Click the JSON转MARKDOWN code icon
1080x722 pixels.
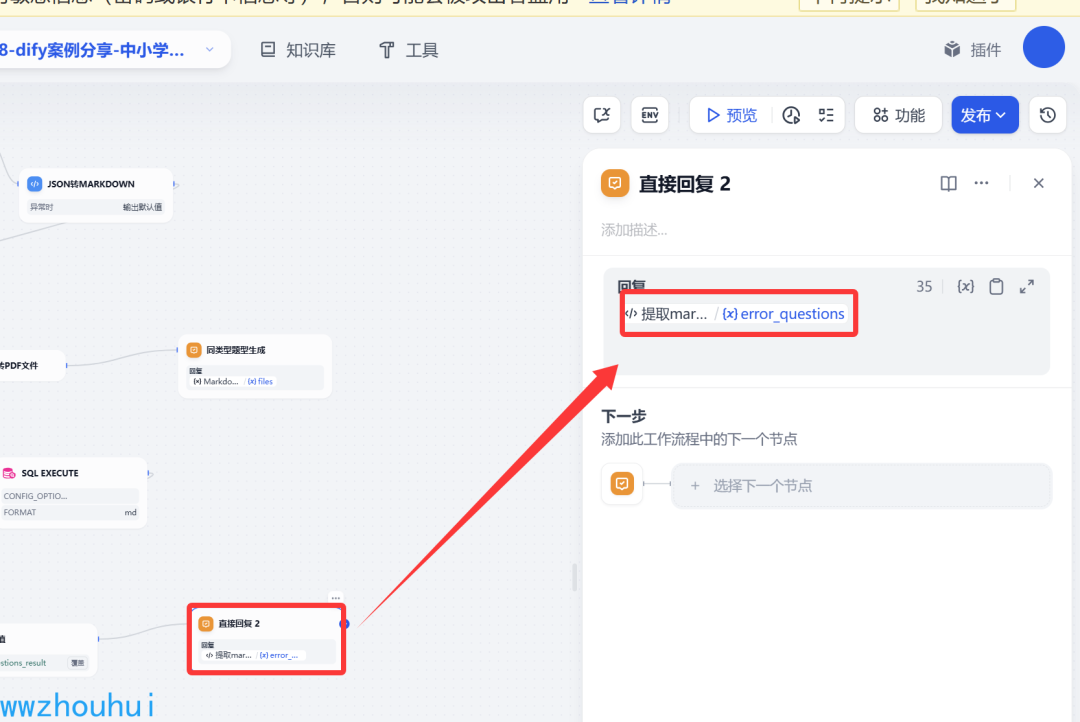tap(34, 184)
